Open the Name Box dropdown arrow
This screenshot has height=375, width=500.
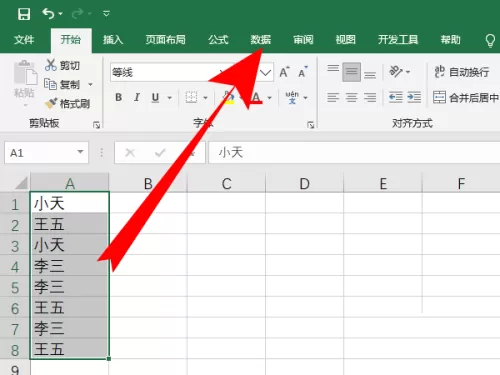[80, 152]
